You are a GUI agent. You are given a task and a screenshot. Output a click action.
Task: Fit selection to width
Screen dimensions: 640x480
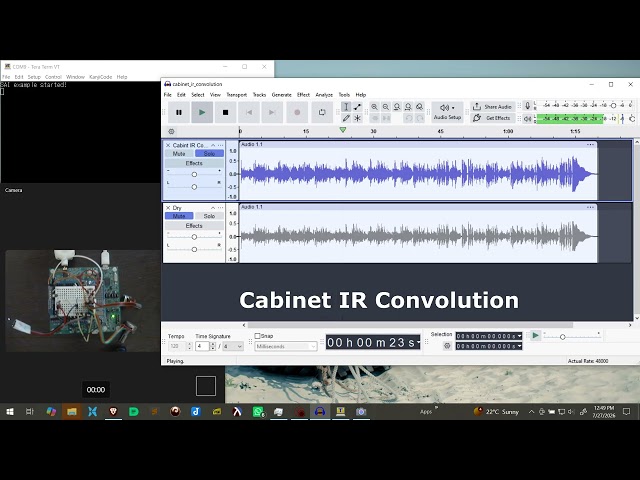pos(397,107)
